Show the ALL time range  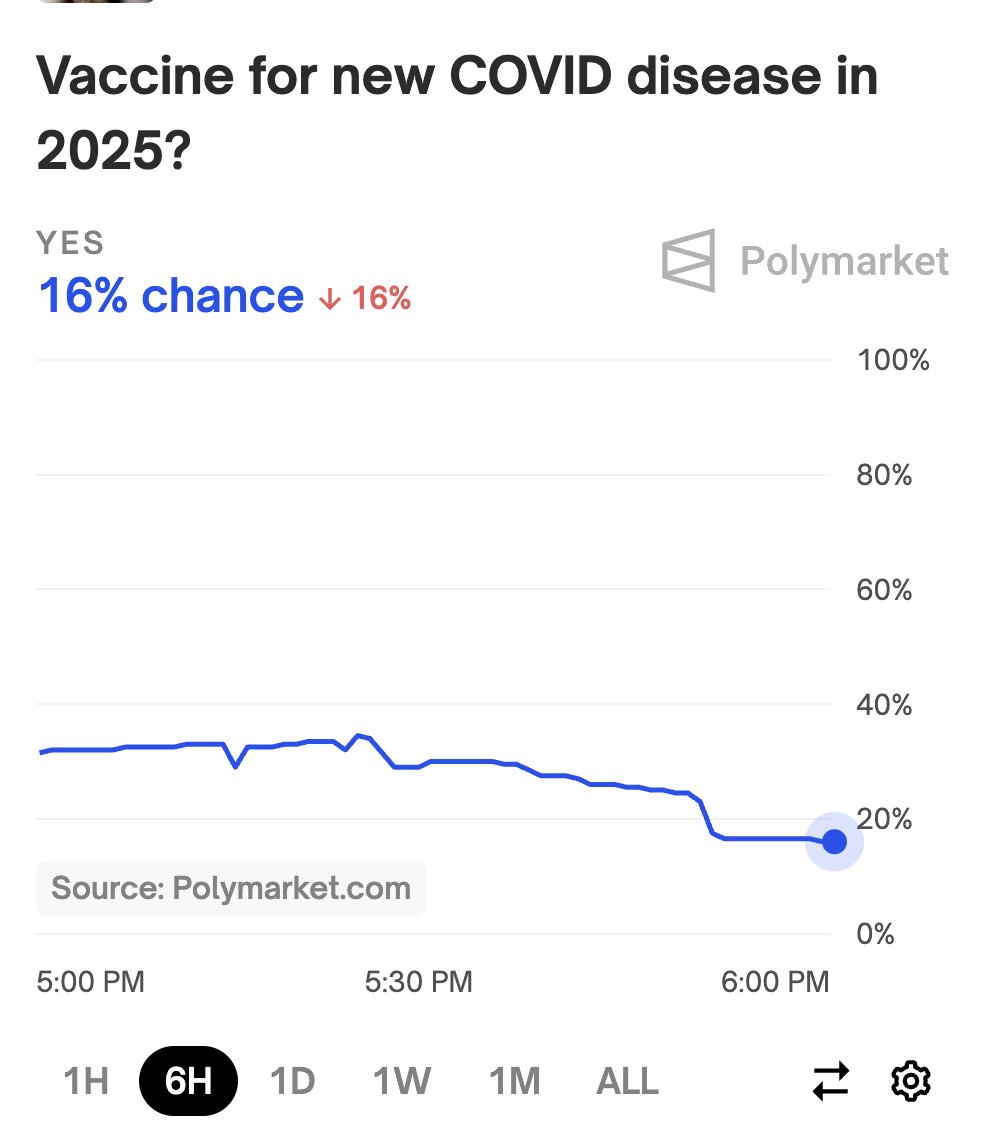pyautogui.click(x=627, y=1080)
